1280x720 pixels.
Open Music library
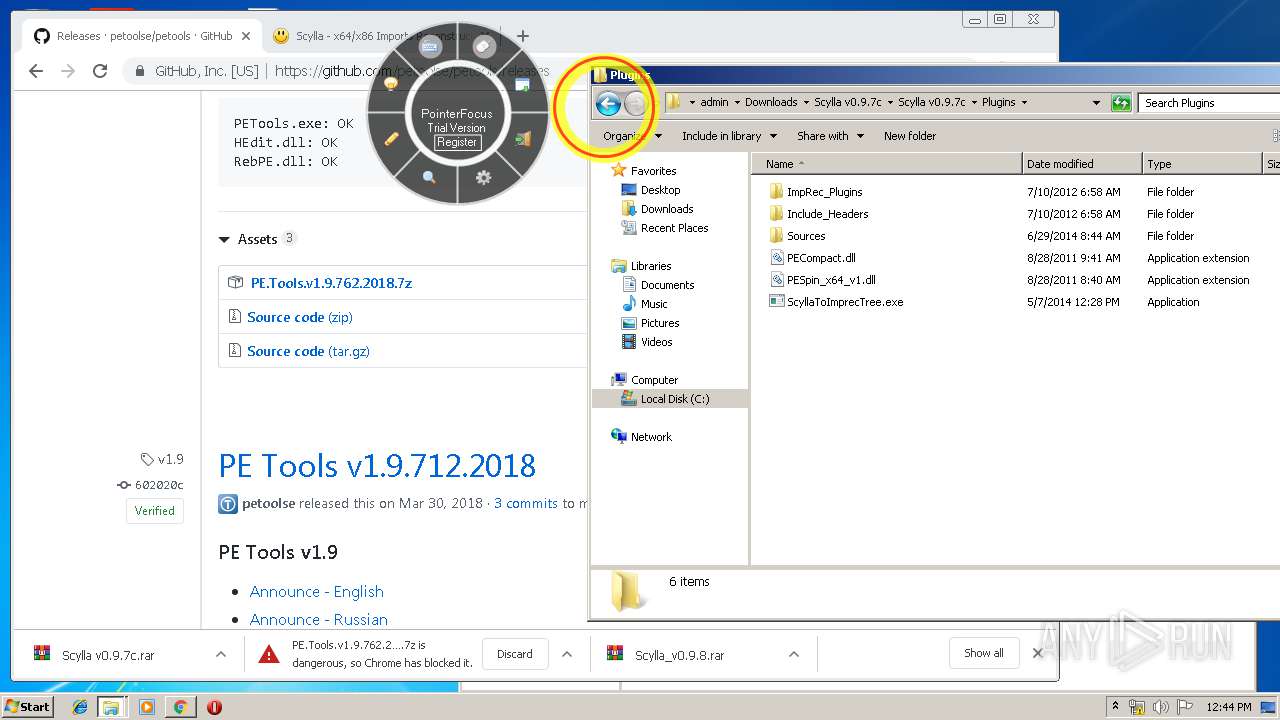pyautogui.click(x=654, y=304)
